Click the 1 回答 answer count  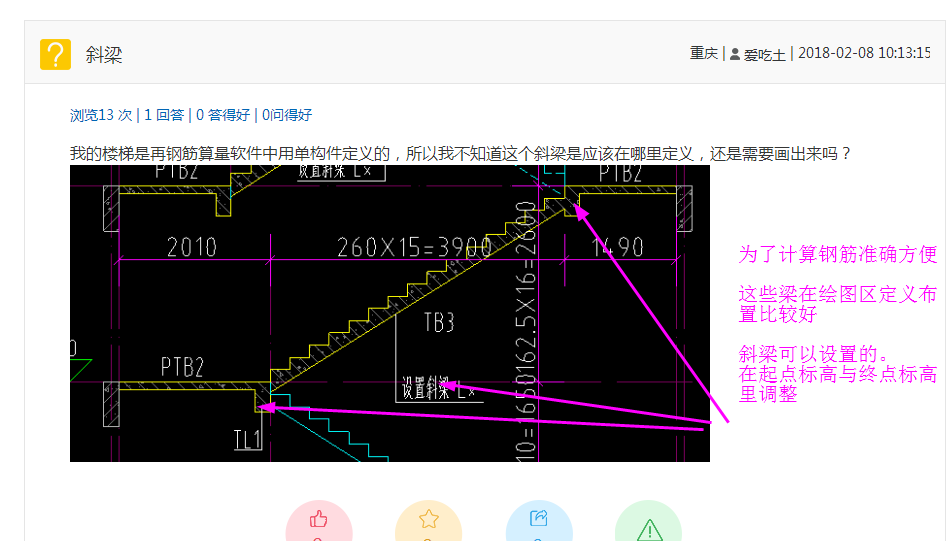(x=164, y=115)
